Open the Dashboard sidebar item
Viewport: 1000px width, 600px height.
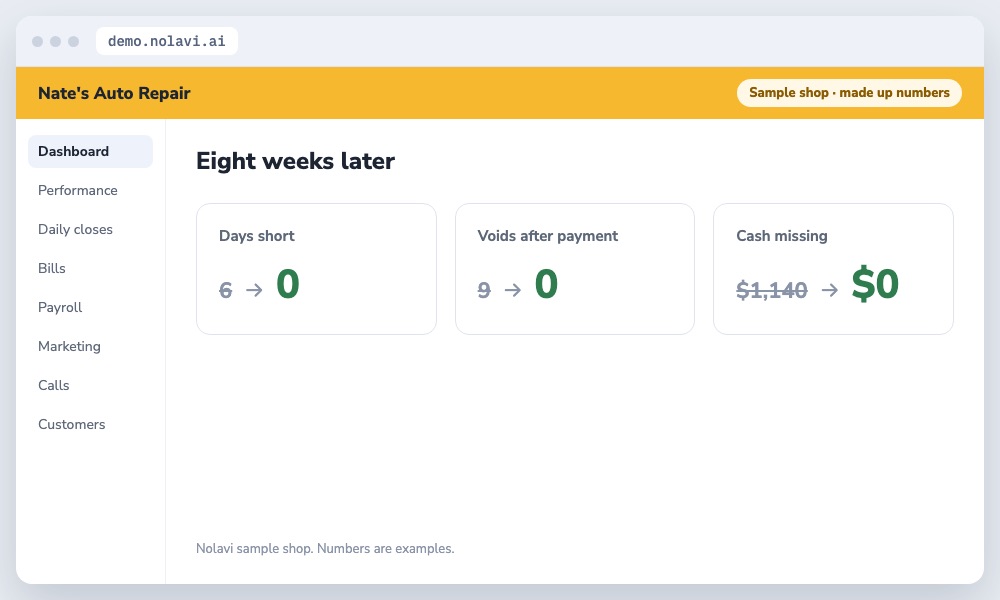pyautogui.click(x=90, y=151)
